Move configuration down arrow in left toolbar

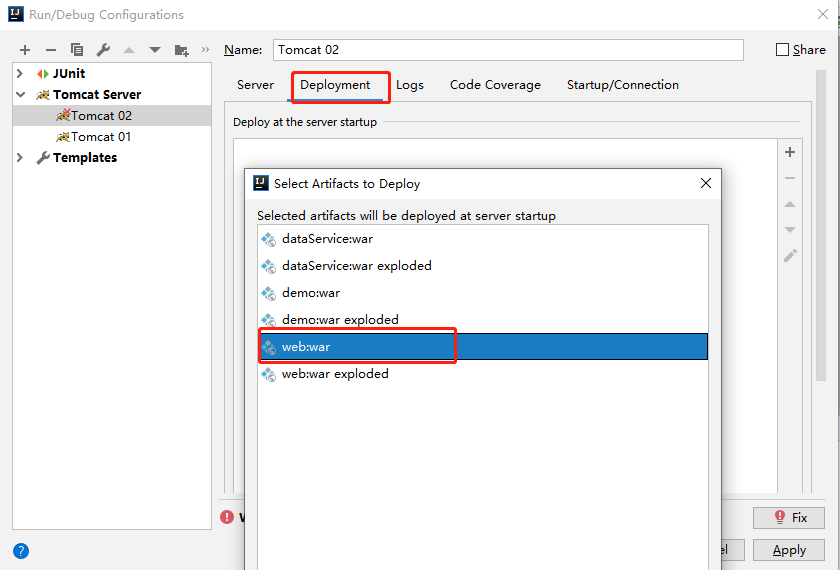(155, 50)
